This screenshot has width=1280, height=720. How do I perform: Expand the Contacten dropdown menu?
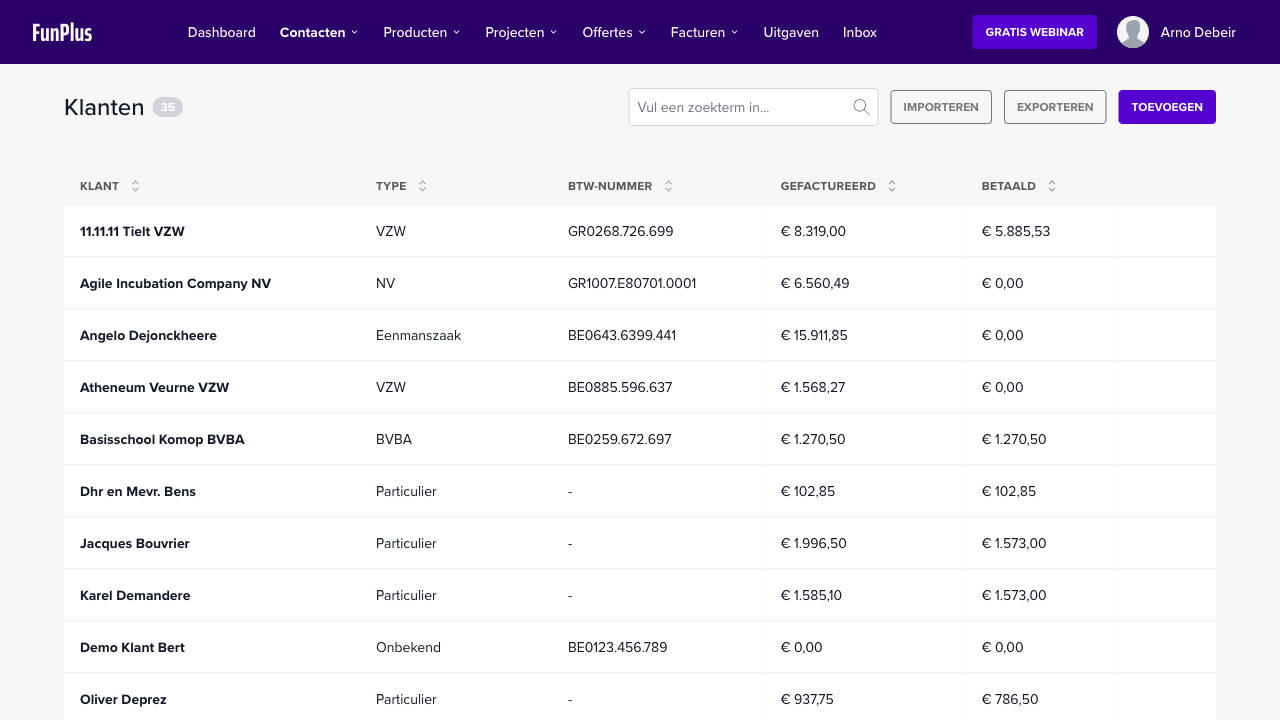[319, 32]
